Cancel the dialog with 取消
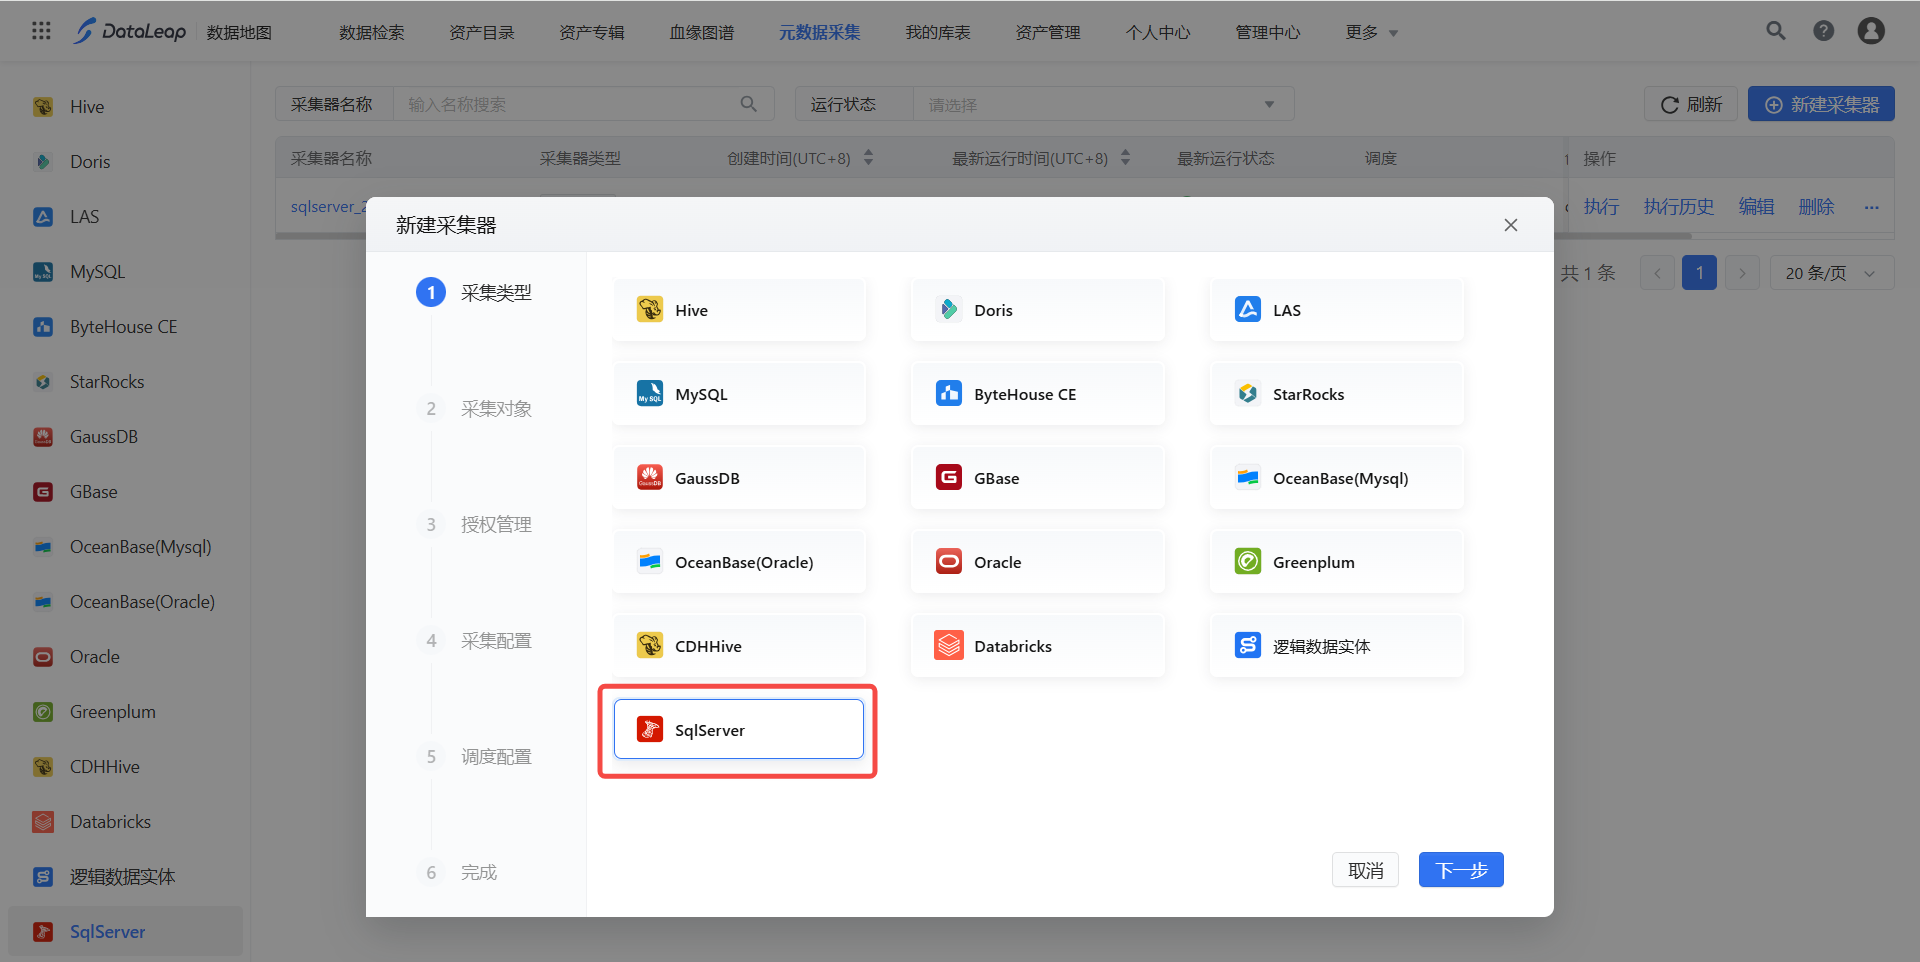This screenshot has height=962, width=1920. tap(1365, 870)
